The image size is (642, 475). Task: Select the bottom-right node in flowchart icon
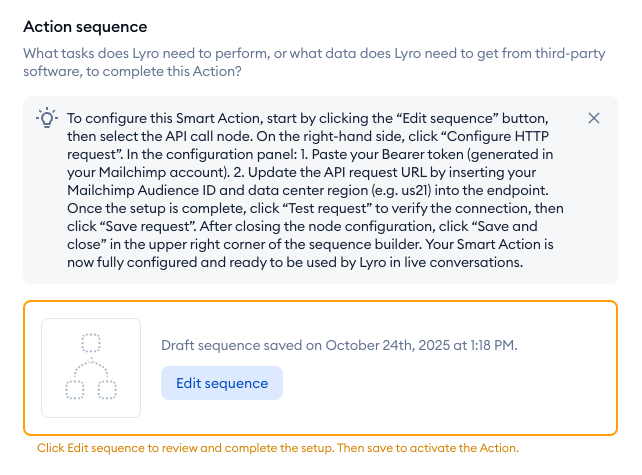[x=108, y=389]
